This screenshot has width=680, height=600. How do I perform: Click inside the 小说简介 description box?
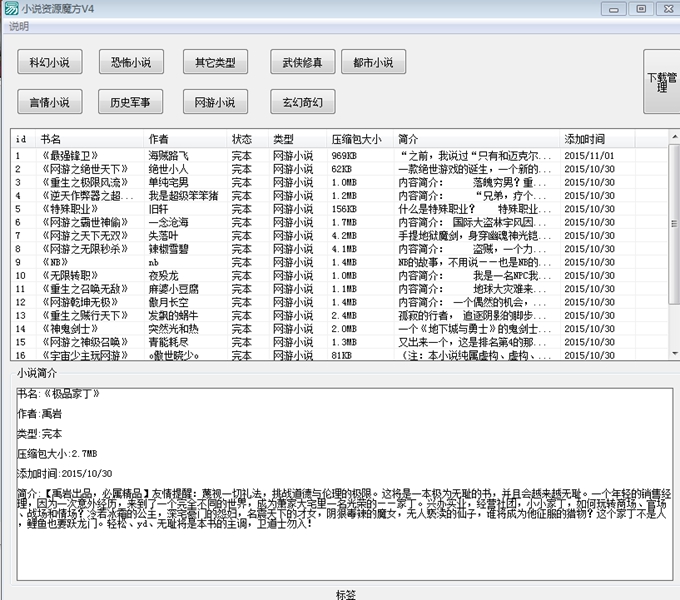point(345,484)
